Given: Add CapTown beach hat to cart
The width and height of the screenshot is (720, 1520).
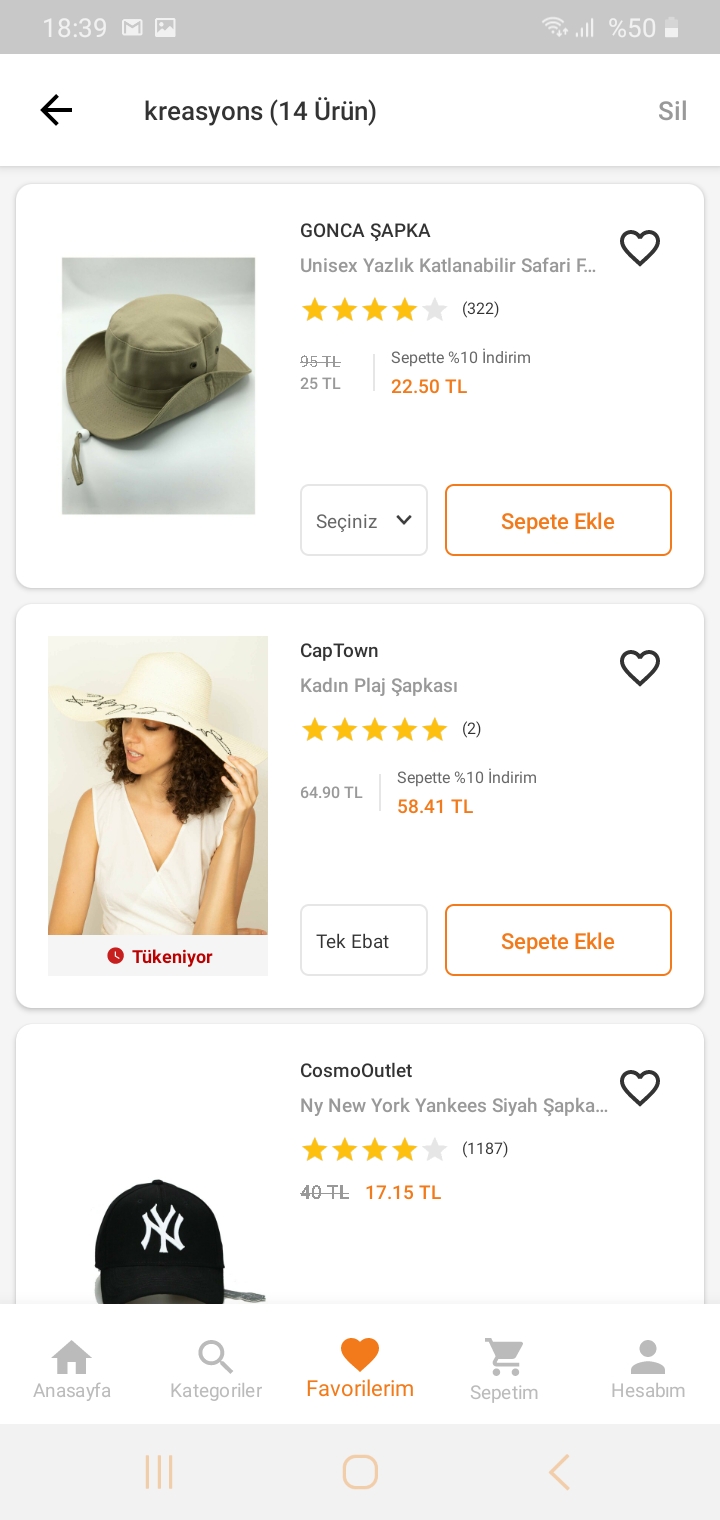Looking at the screenshot, I should click(x=558, y=940).
